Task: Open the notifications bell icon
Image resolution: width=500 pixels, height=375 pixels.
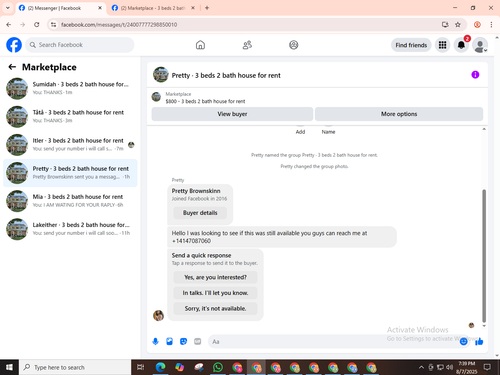Action: click(461, 45)
